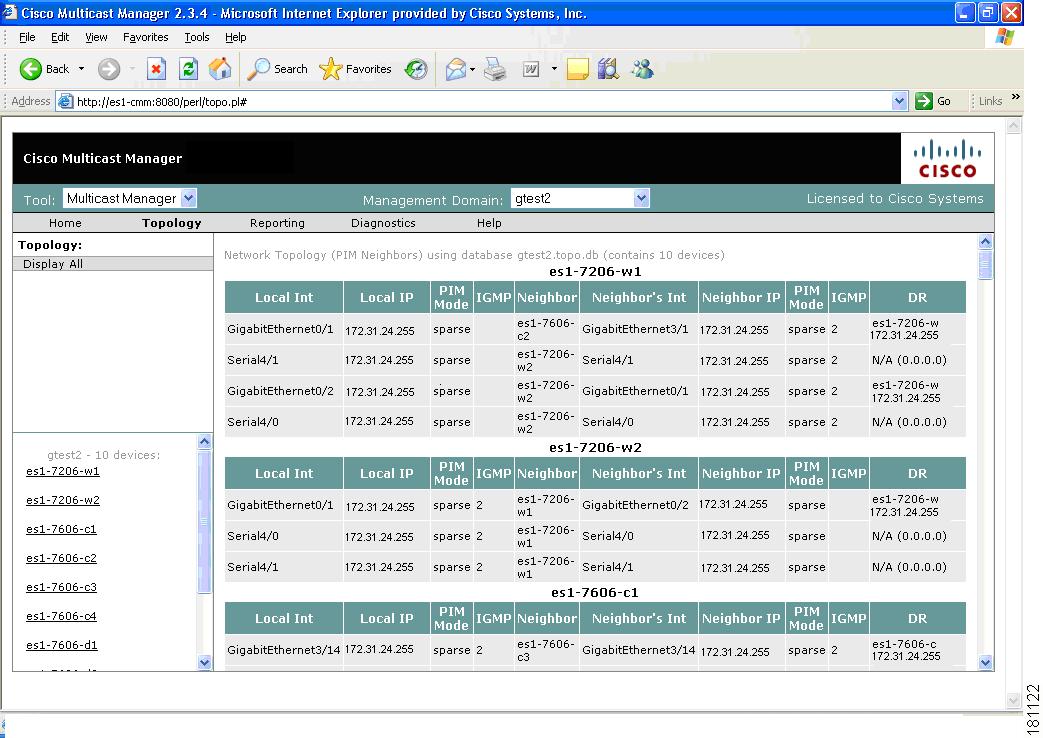Open device link es1-7606-c2
This screenshot has width=1043, height=738.
click(61, 558)
